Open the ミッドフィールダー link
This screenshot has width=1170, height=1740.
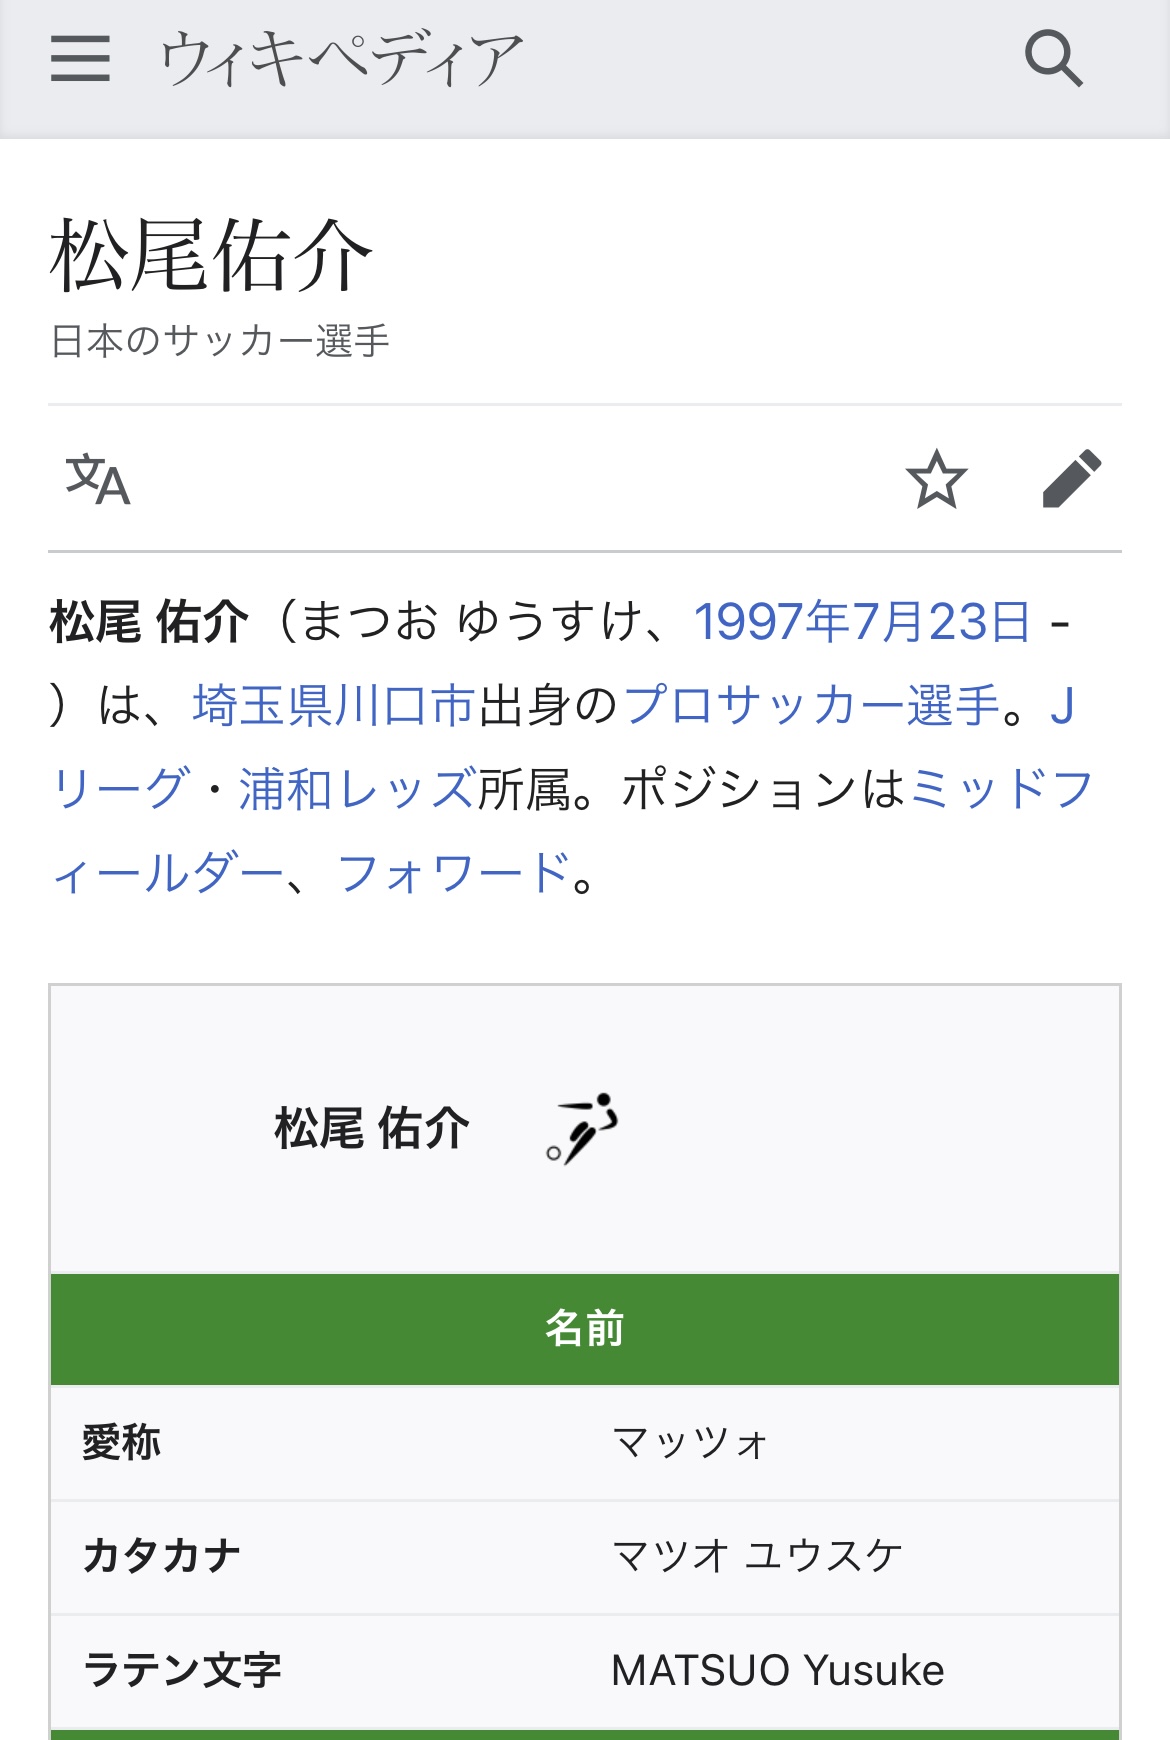(x=1001, y=790)
